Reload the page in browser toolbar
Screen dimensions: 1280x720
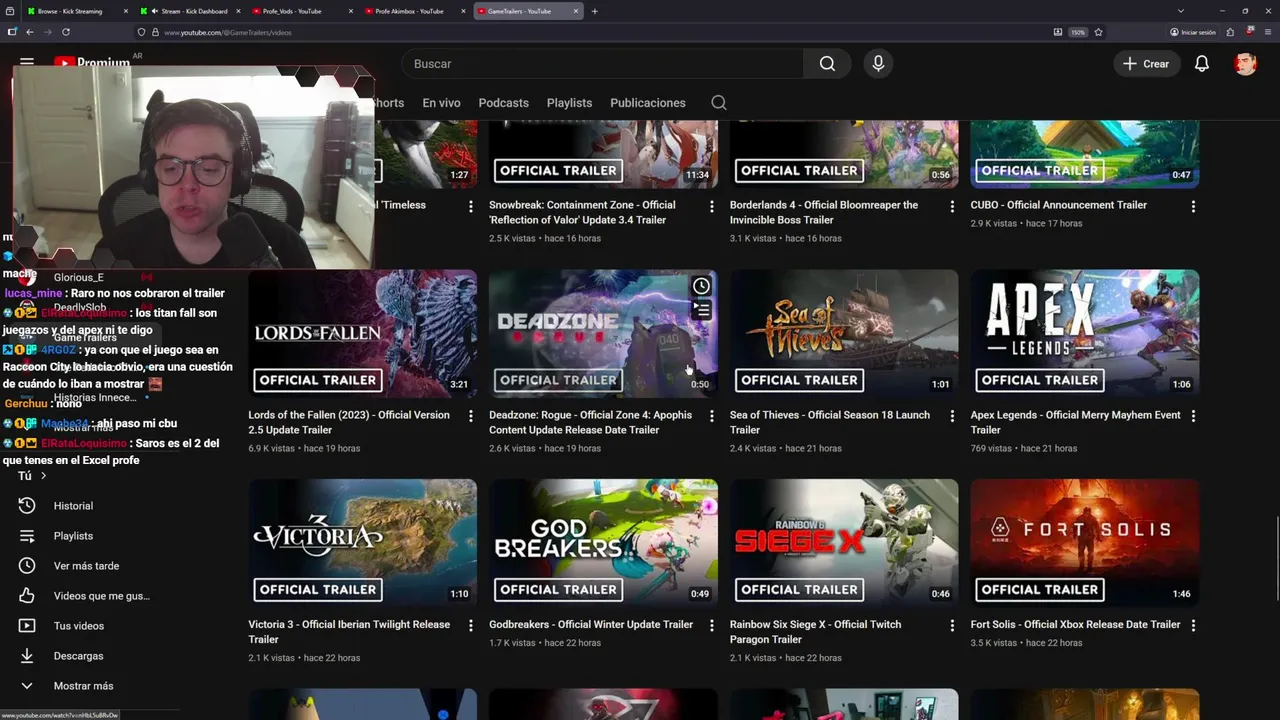(x=66, y=32)
